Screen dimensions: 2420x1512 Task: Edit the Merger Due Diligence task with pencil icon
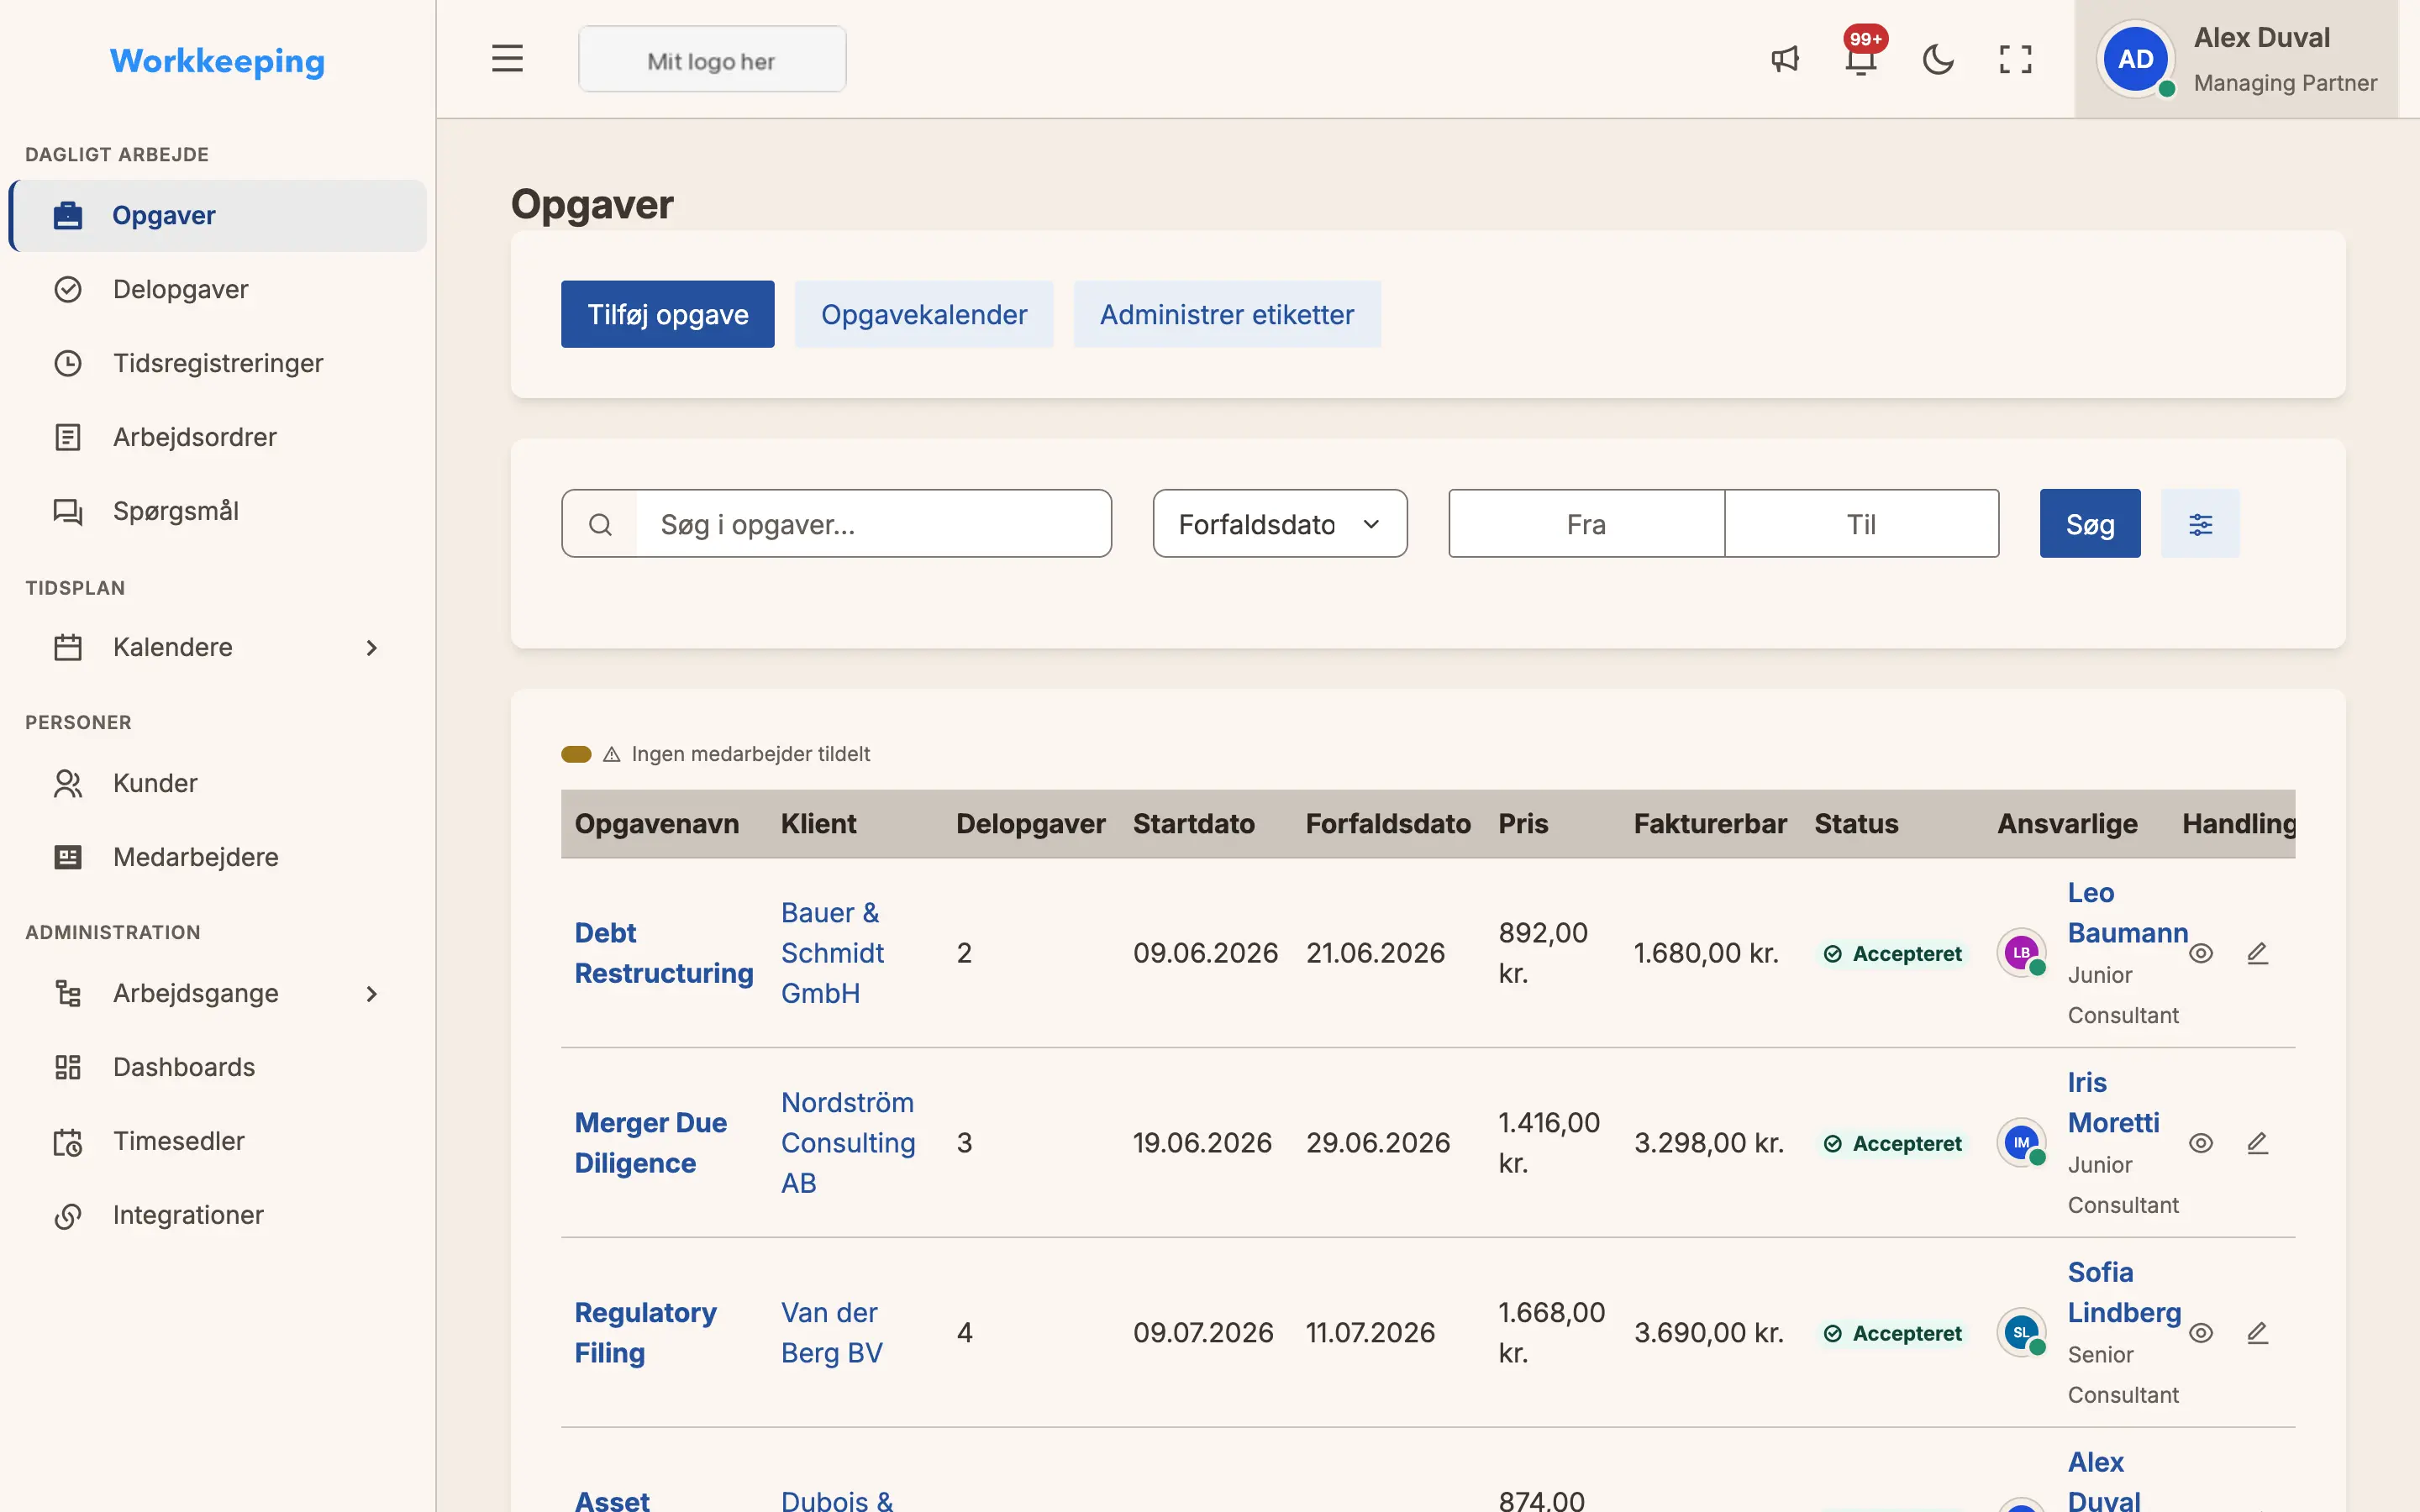2257,1143
